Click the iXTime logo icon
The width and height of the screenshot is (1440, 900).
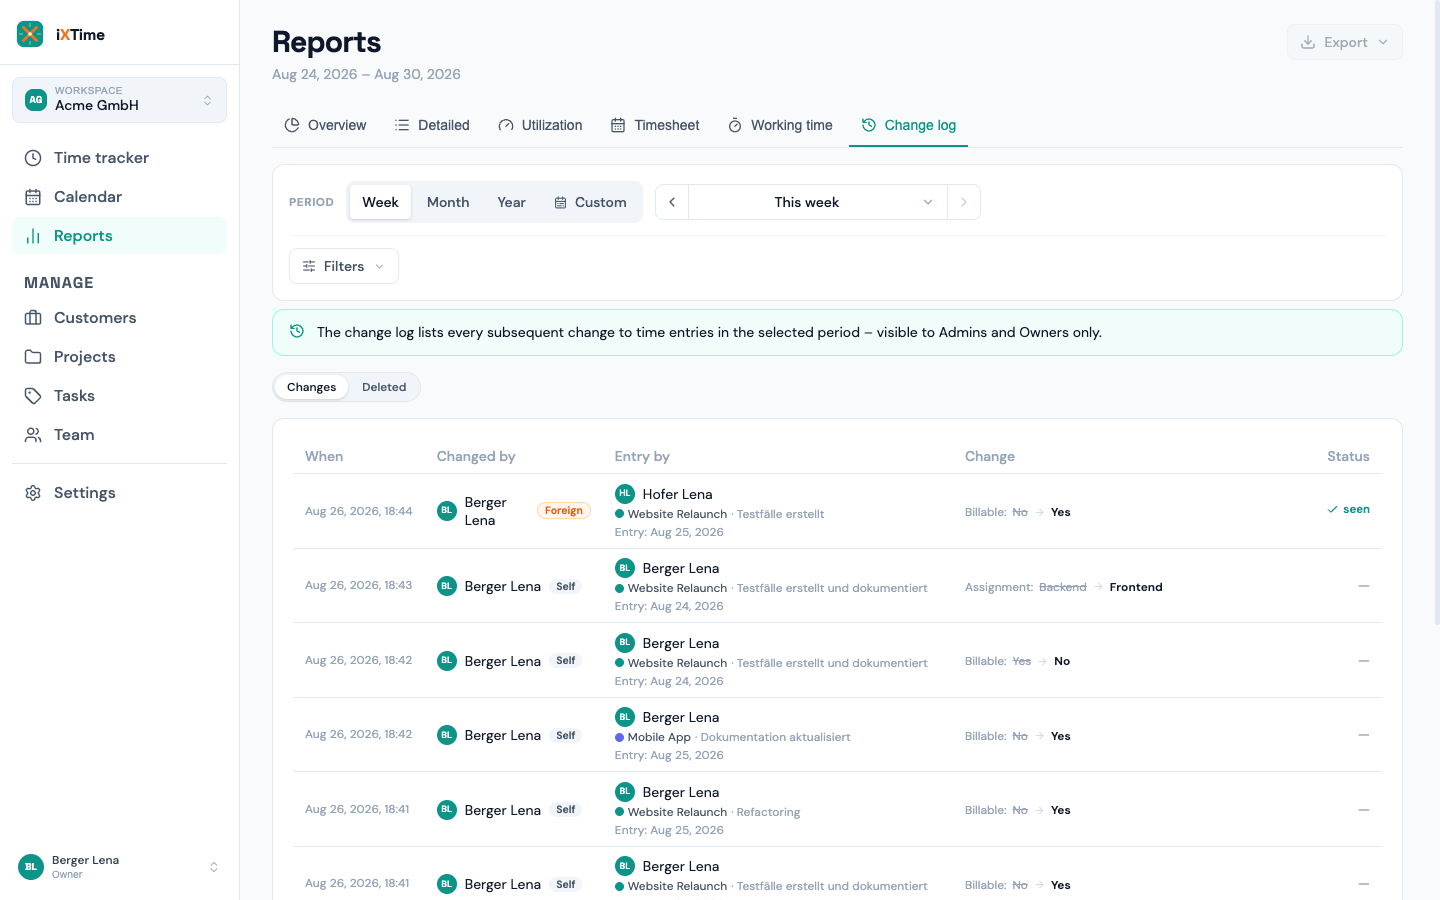tap(30, 34)
